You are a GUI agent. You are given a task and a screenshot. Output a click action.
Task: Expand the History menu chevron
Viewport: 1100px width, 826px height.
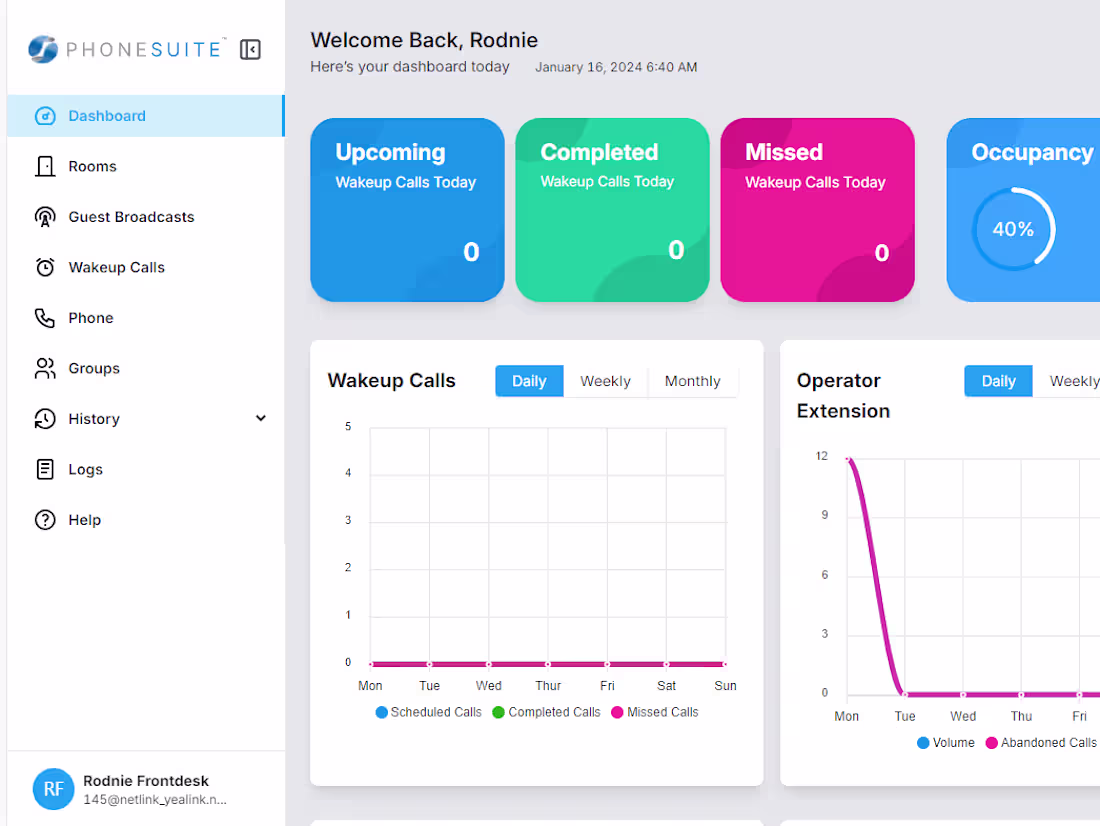(260, 418)
